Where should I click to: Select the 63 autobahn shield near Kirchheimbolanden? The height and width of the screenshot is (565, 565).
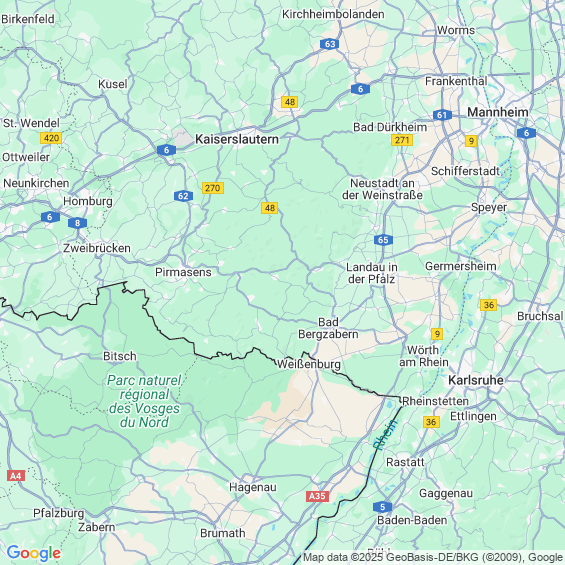pos(330,44)
